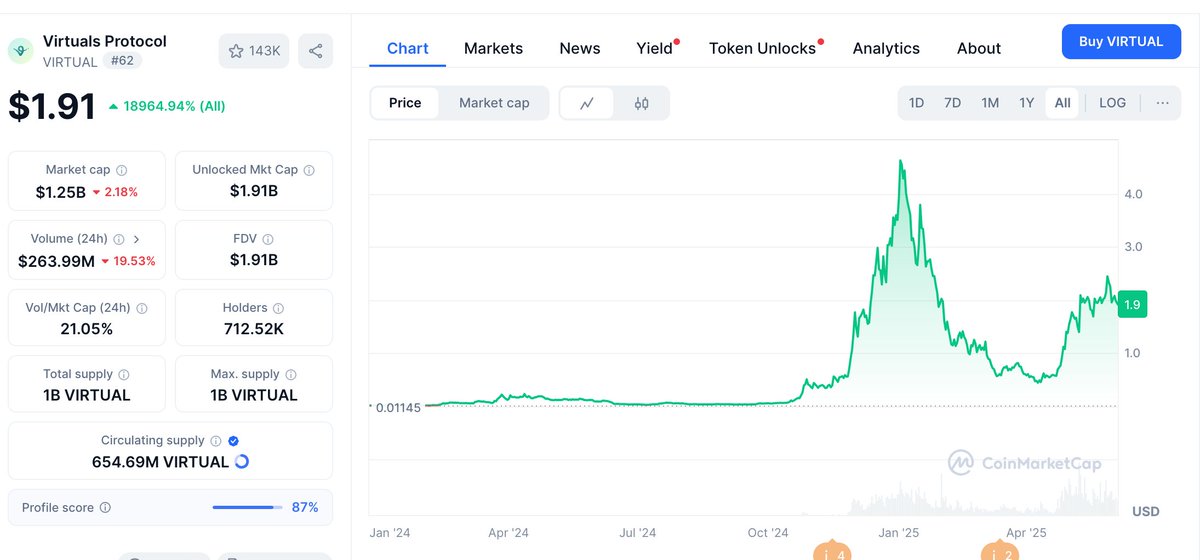The width and height of the screenshot is (1200, 560).
Task: Open the Chart tab
Action: [x=408, y=48]
